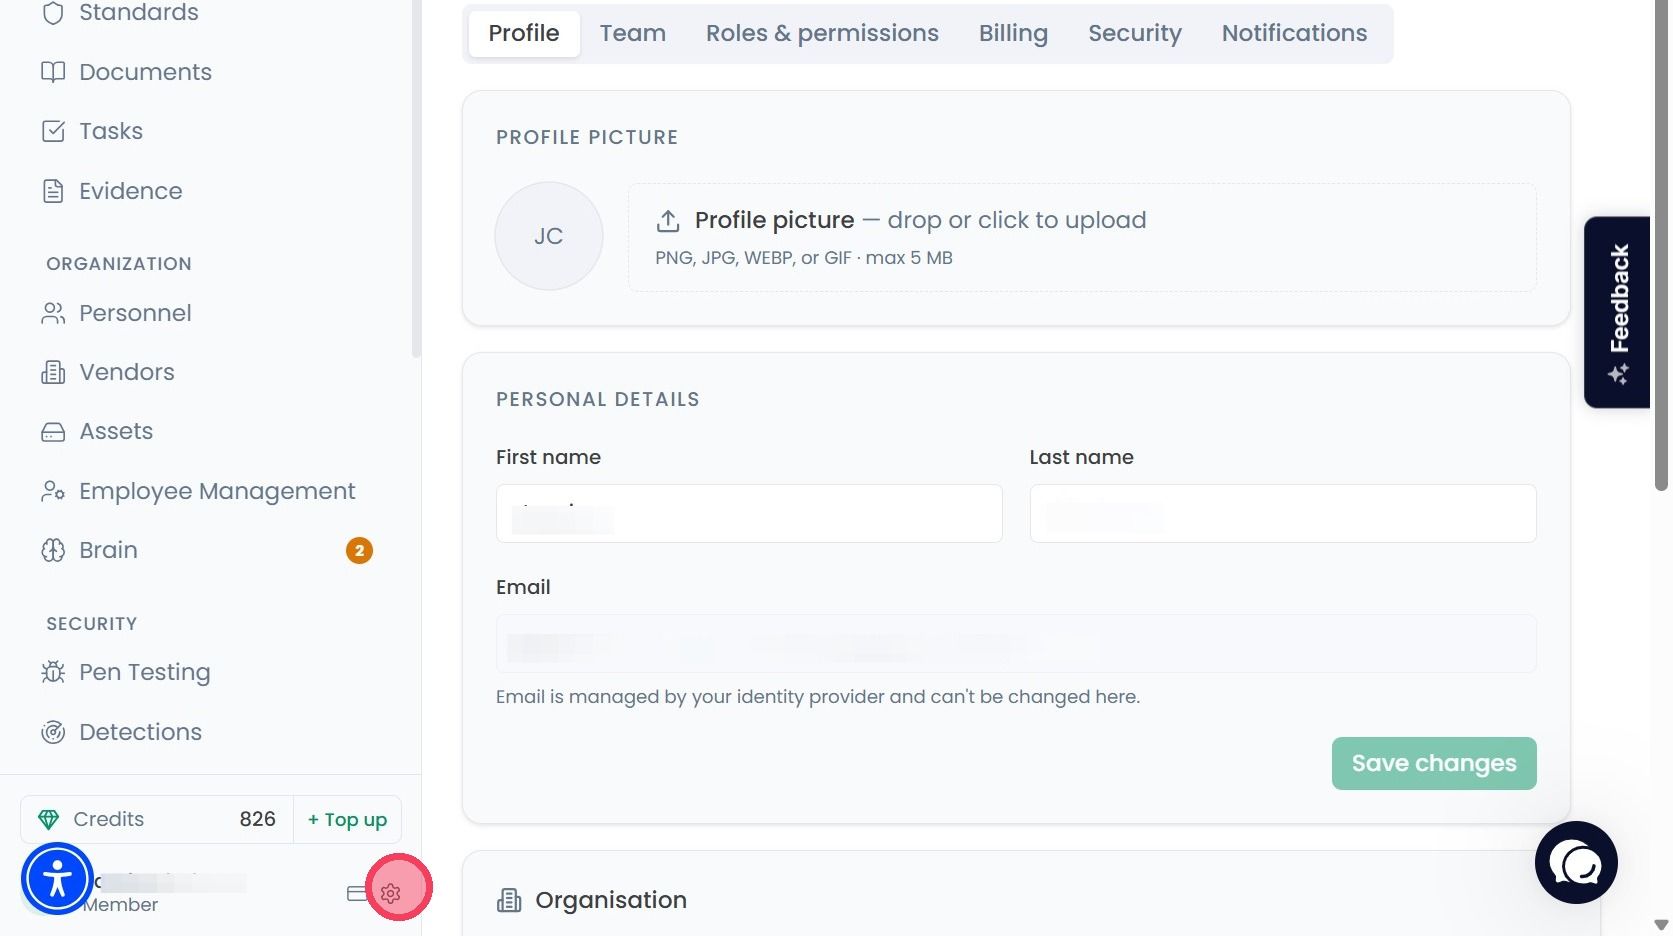Open the Security settings tab
Viewport: 1673px width, 936px height.
(1135, 33)
